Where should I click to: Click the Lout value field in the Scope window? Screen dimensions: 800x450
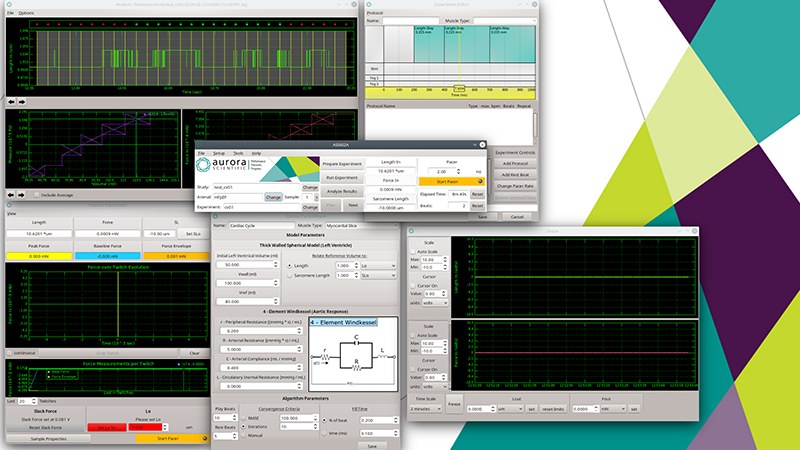tap(479, 409)
